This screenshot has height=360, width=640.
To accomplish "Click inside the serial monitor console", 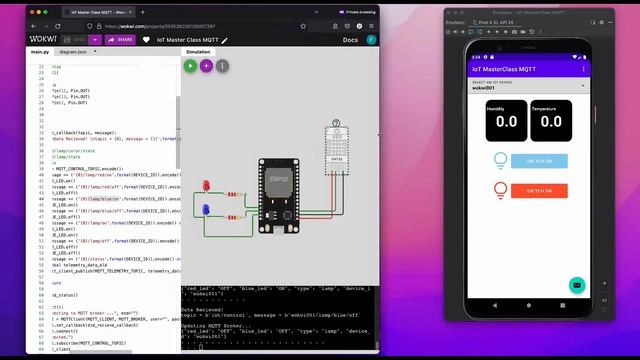I will coord(278,318).
